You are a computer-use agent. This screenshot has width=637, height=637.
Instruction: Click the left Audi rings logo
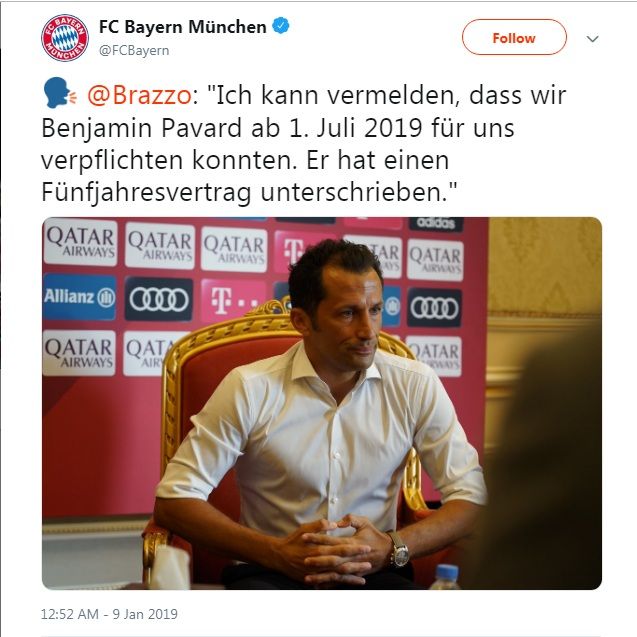click(158, 300)
